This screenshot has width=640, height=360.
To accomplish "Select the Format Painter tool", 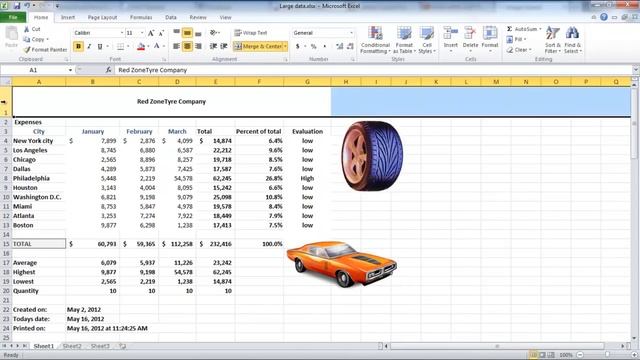I will pos(45,49).
